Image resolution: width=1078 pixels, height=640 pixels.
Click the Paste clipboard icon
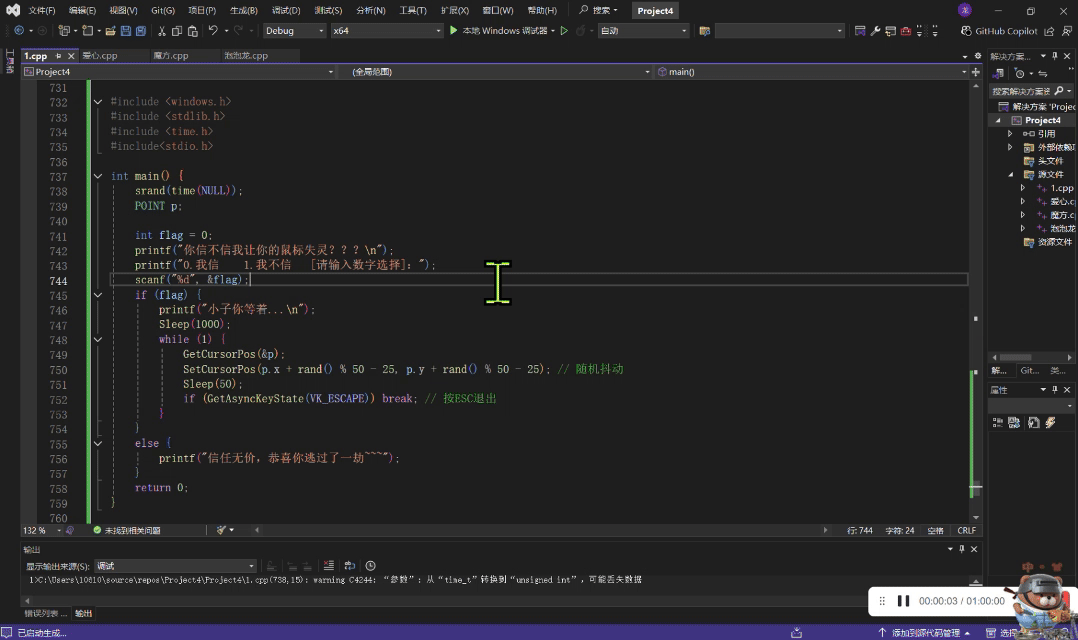click(192, 31)
